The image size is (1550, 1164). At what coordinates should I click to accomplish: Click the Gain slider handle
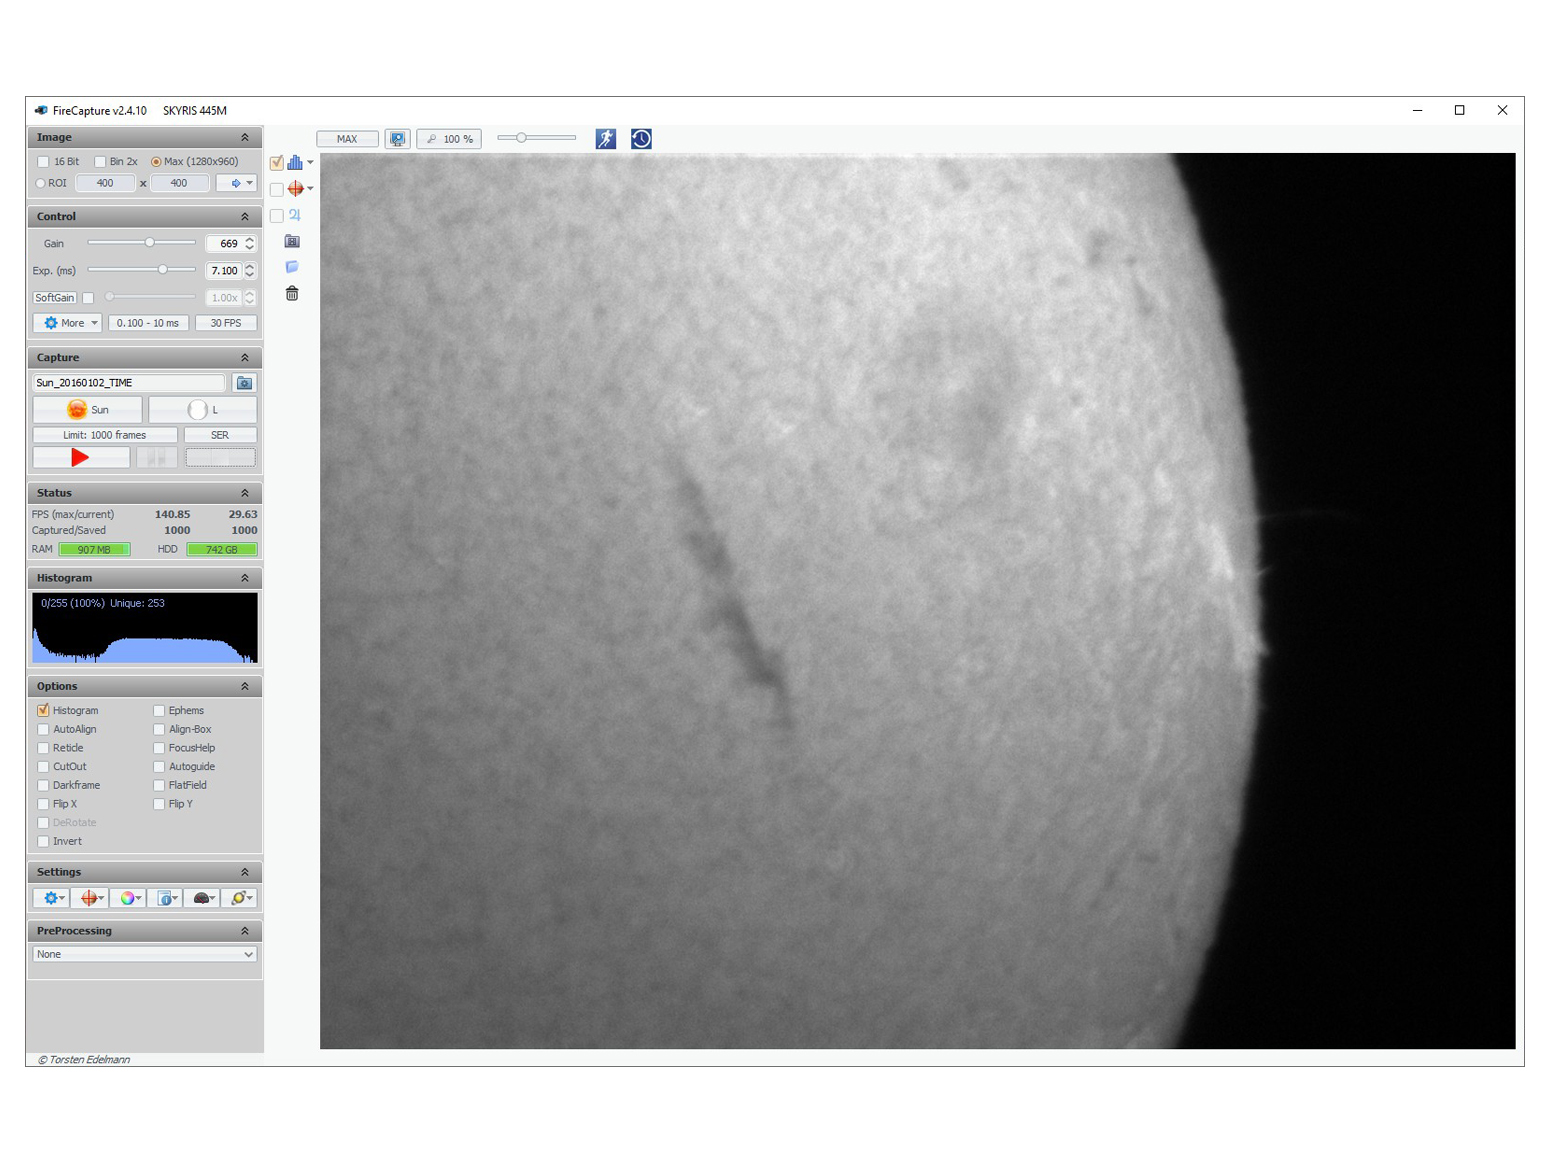[150, 242]
